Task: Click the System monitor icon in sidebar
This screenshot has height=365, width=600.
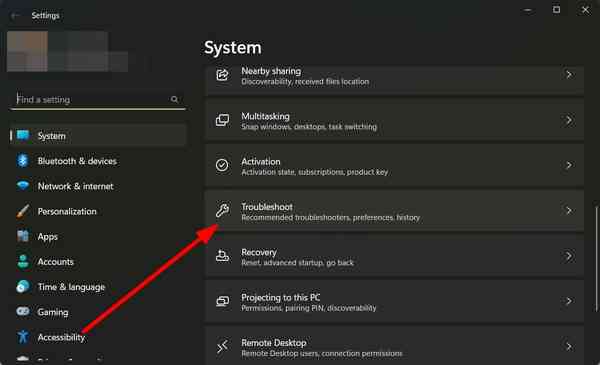Action: click(x=23, y=135)
